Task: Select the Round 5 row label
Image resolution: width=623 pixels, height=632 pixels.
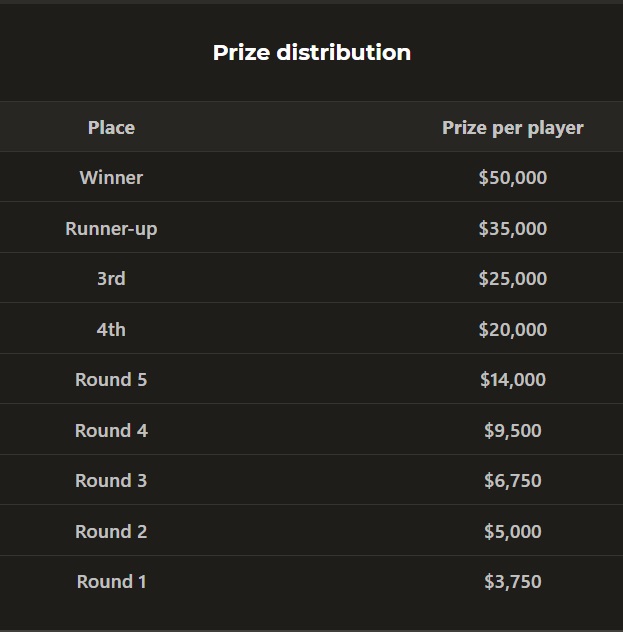Action: pyautogui.click(x=111, y=380)
